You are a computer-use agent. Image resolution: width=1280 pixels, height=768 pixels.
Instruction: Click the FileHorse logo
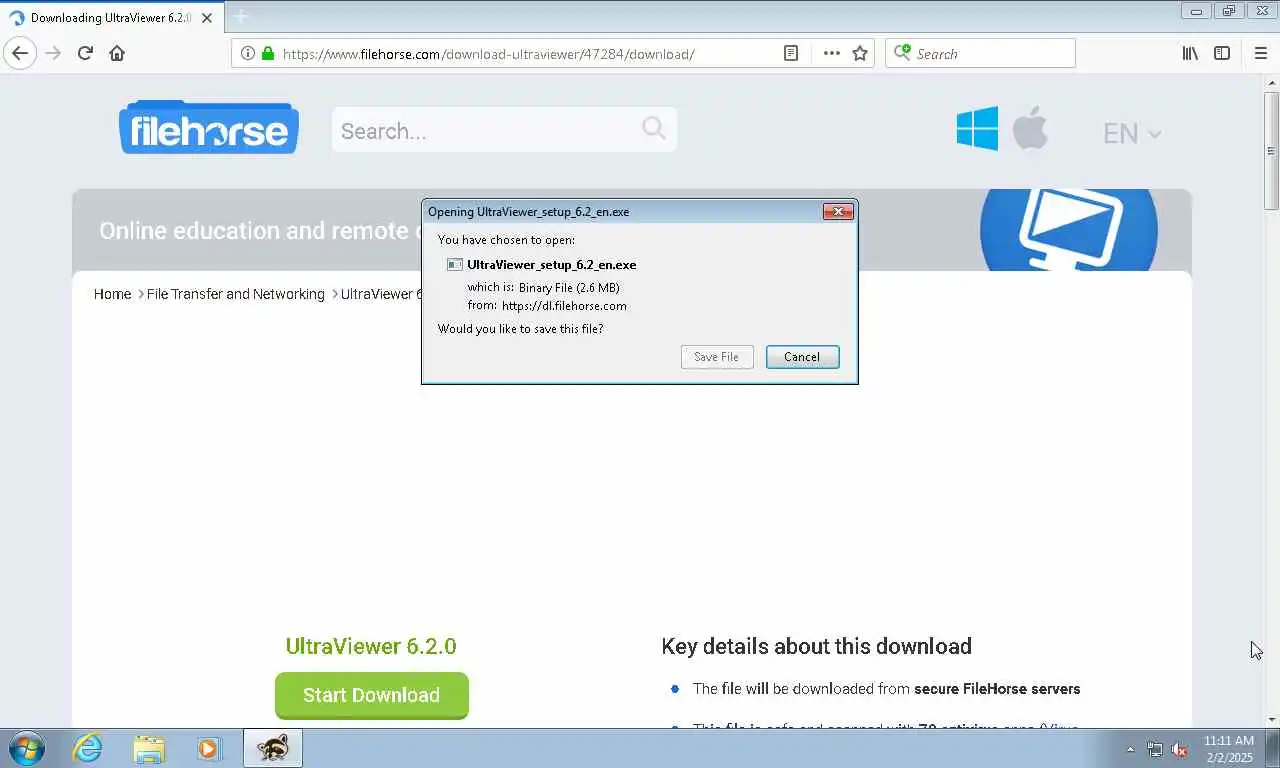click(x=209, y=128)
